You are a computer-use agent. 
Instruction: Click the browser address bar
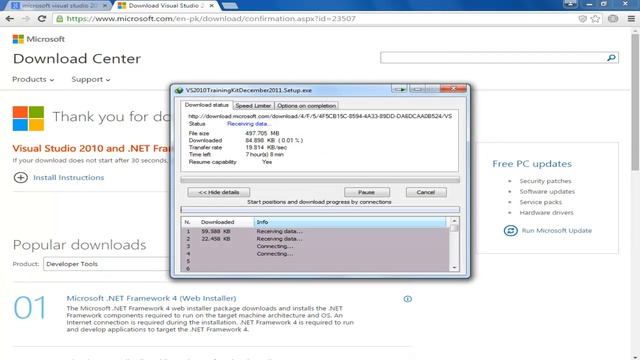point(314,19)
